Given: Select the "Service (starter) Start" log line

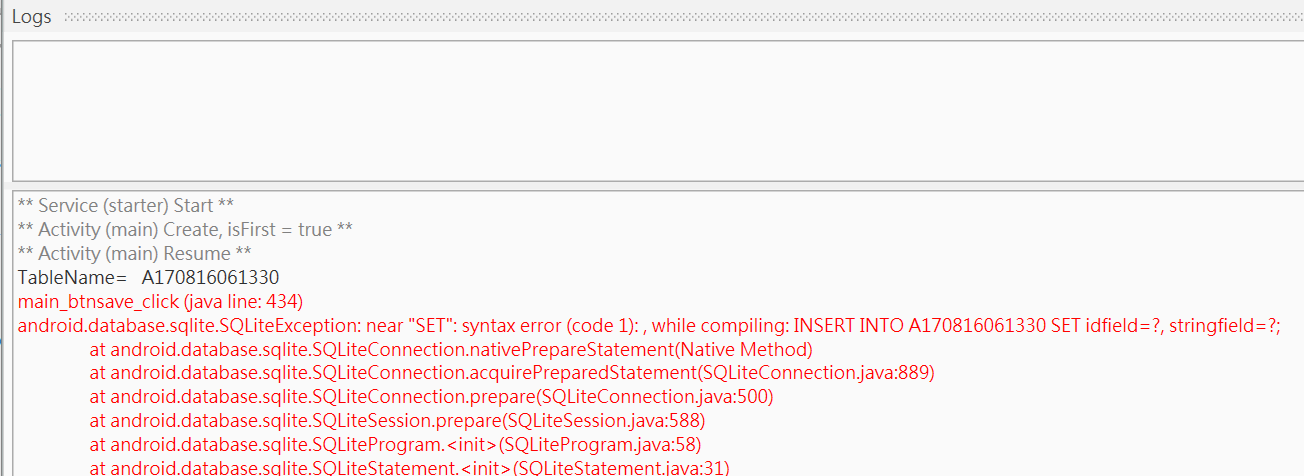Looking at the screenshot, I should pyautogui.click(x=126, y=206).
